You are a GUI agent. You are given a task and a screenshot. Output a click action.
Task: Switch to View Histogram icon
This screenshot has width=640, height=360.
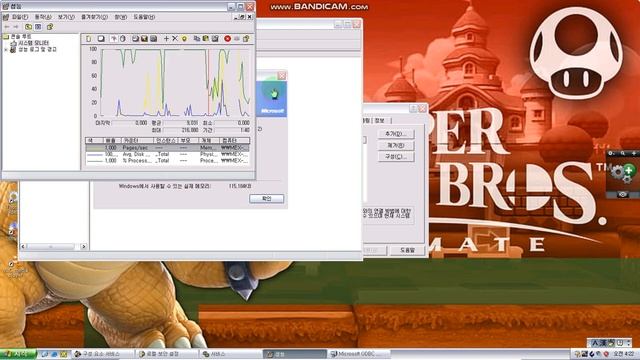144,38
